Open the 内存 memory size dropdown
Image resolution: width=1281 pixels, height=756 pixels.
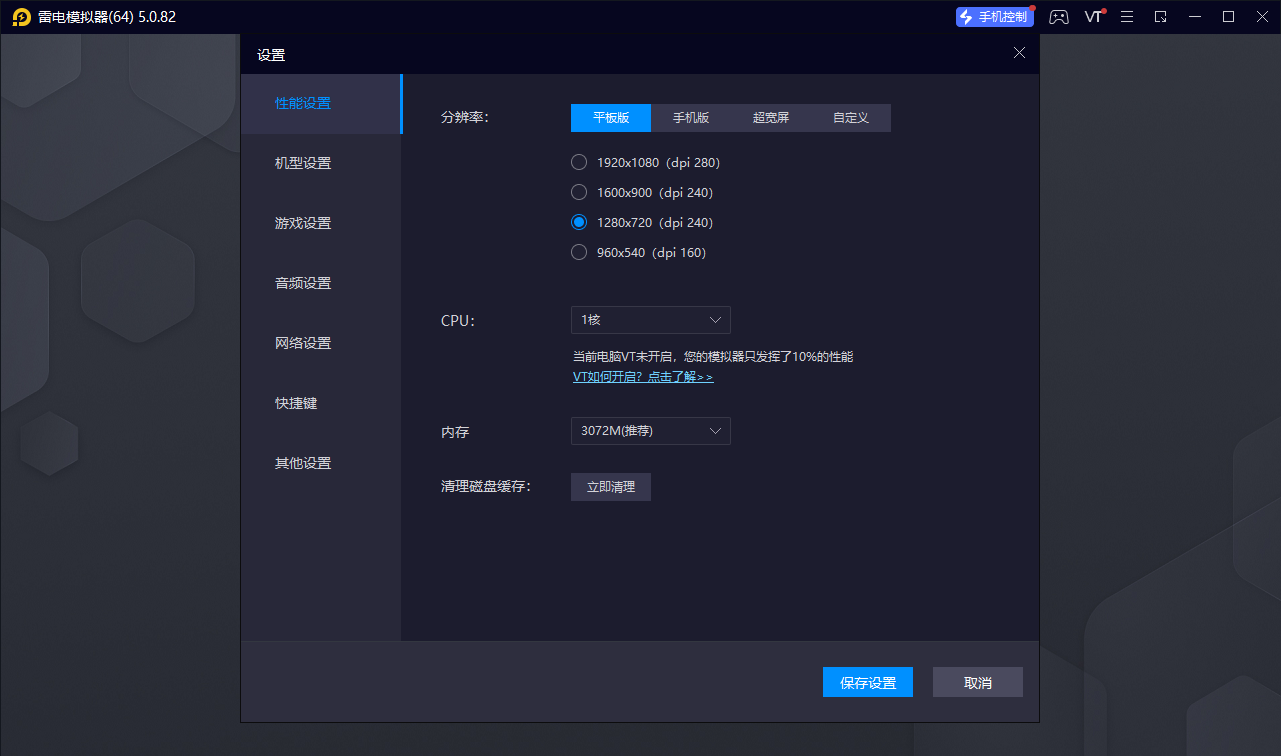coord(650,431)
